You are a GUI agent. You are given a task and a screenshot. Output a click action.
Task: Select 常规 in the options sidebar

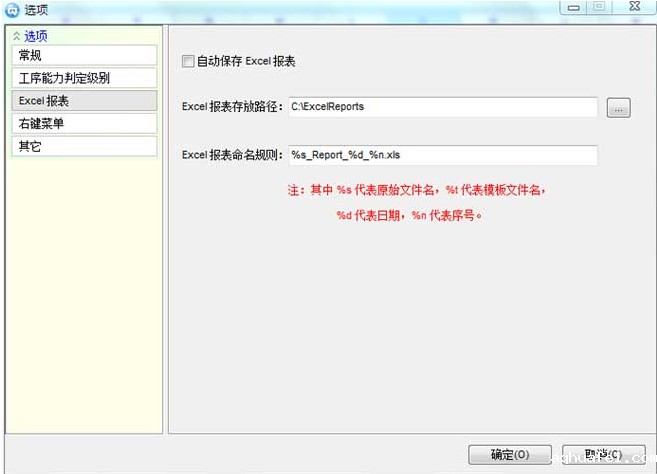coord(82,55)
